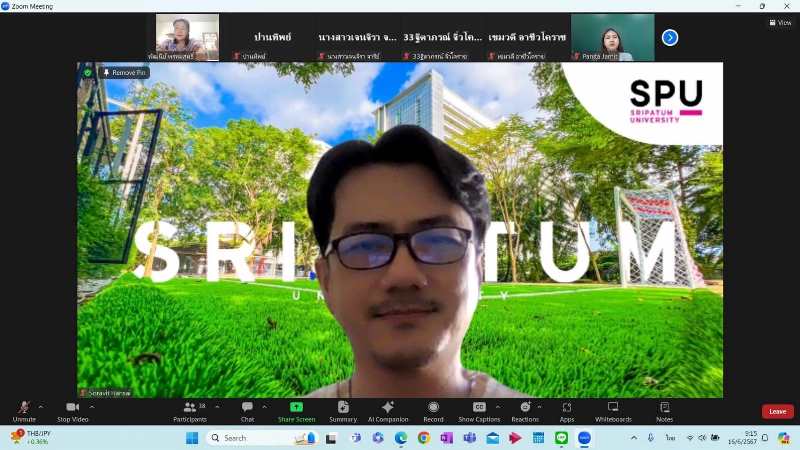Open colorful icon at taskbar far right
The width and height of the screenshot is (800, 450).
pyautogui.click(x=784, y=438)
